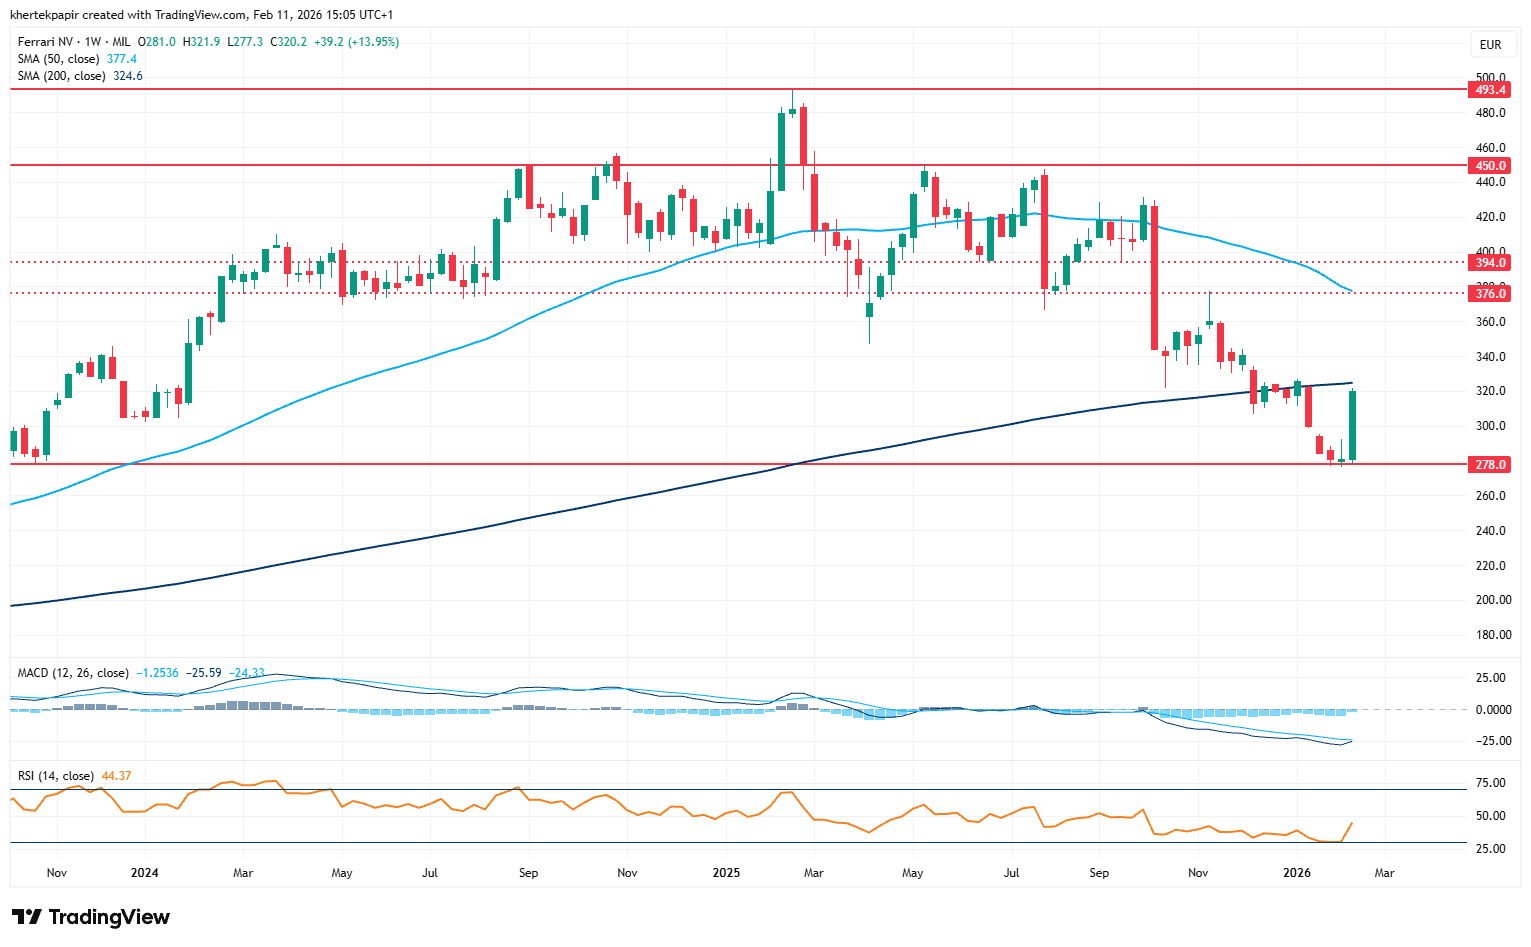Open the RSI (14, close) indicator label
Image resolution: width=1531 pixels, height=947 pixels.
(x=56, y=776)
